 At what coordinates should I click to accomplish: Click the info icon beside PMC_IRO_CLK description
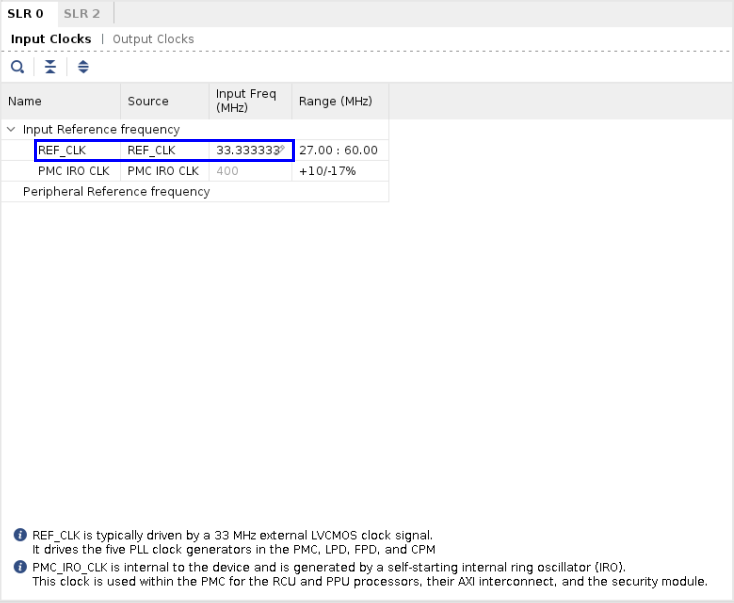[x=20, y=567]
